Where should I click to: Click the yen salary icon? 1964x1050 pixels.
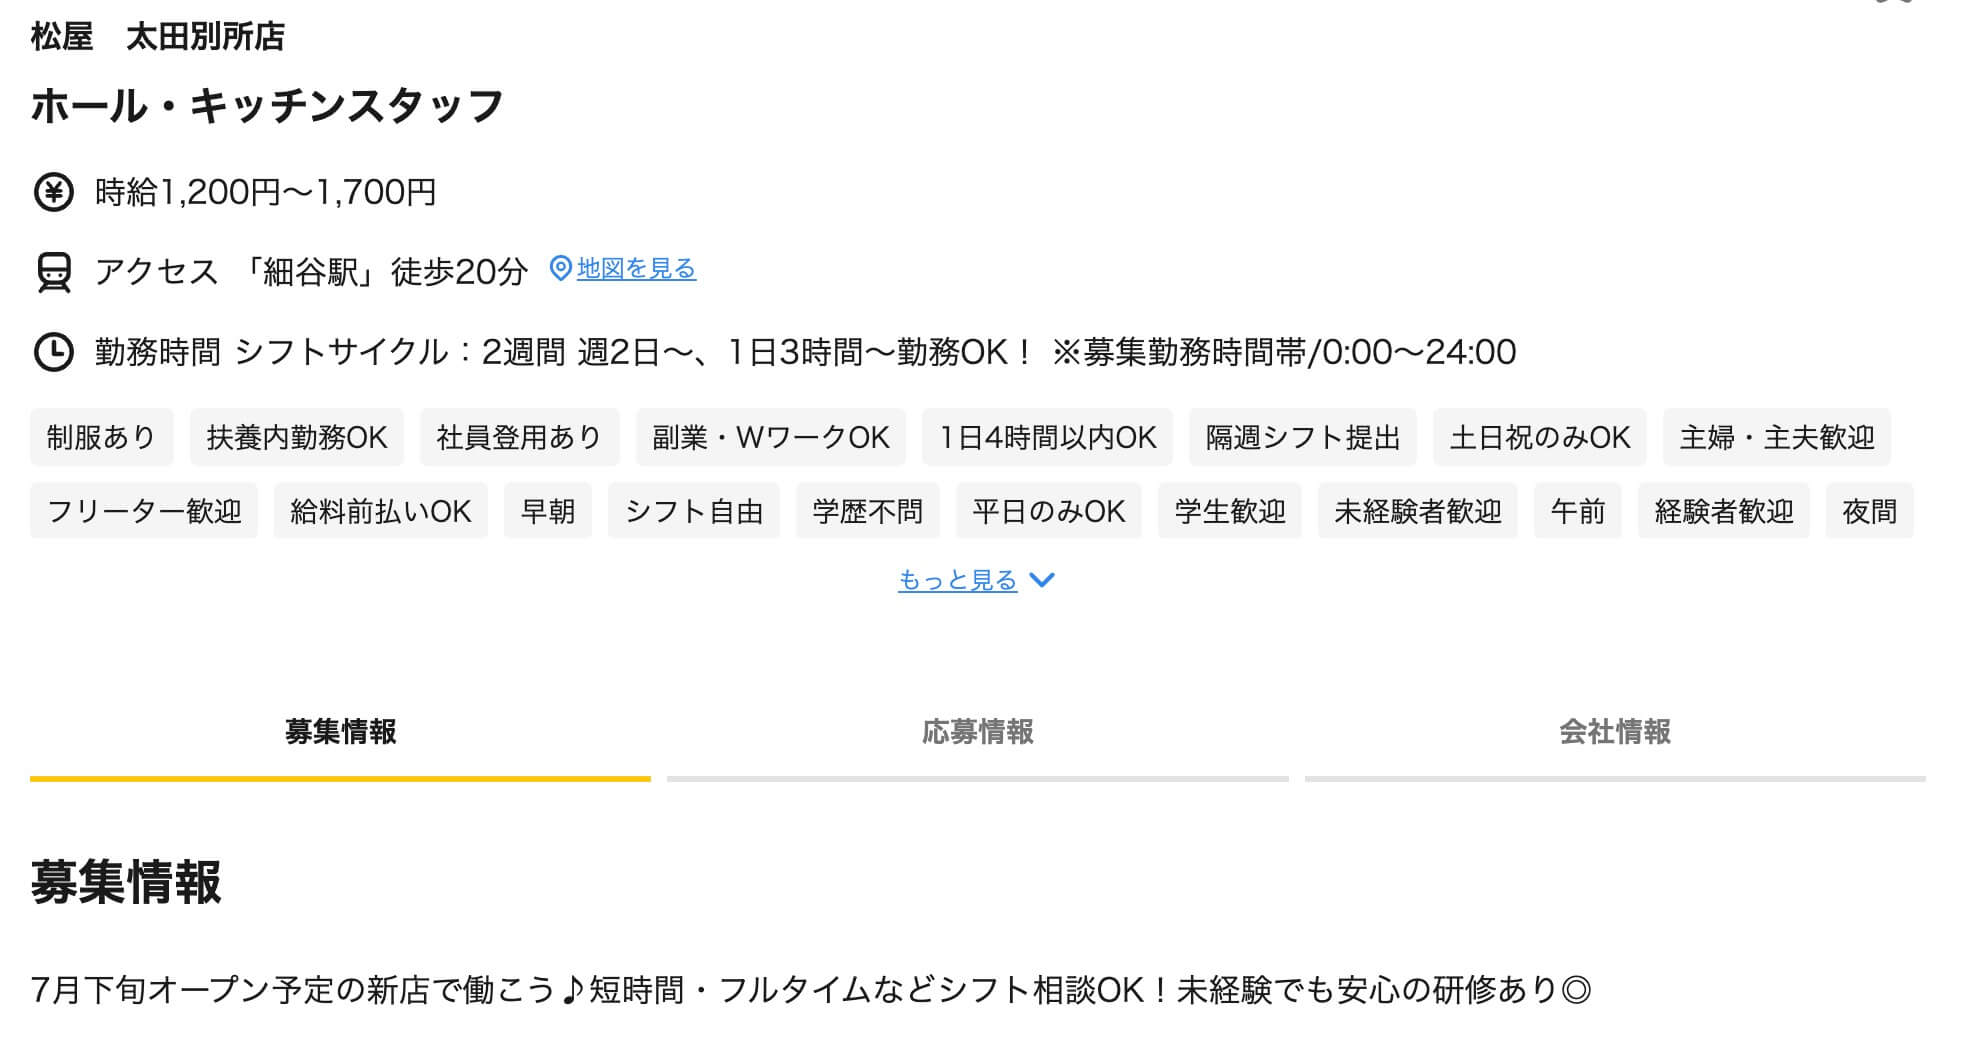(54, 192)
